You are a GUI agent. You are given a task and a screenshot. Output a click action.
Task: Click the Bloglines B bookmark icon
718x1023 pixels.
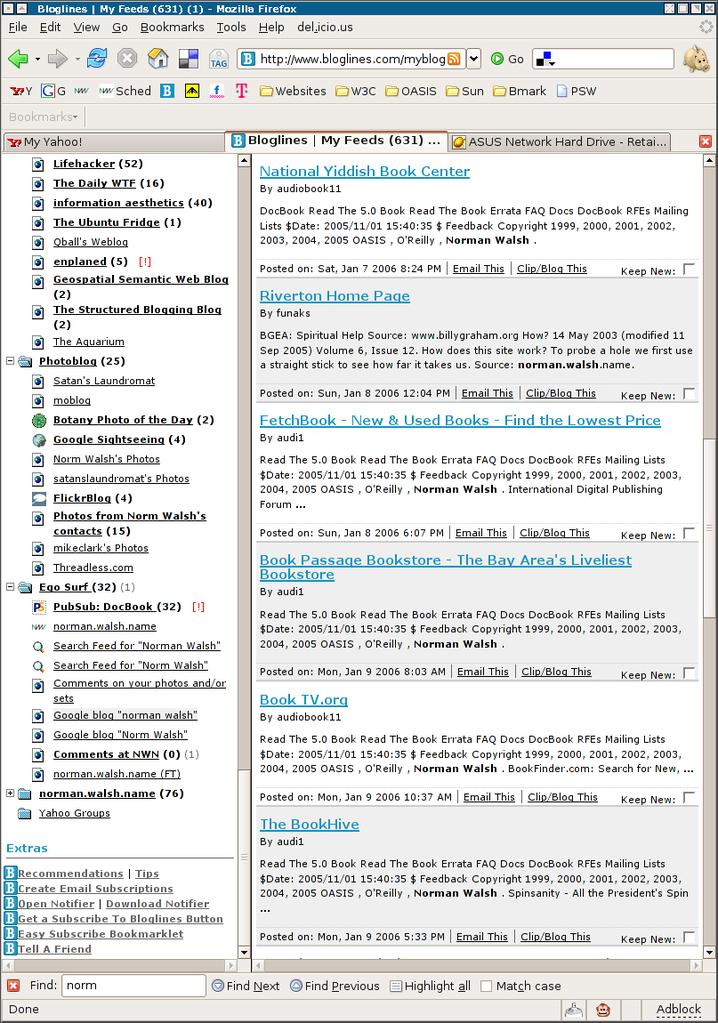point(167,91)
